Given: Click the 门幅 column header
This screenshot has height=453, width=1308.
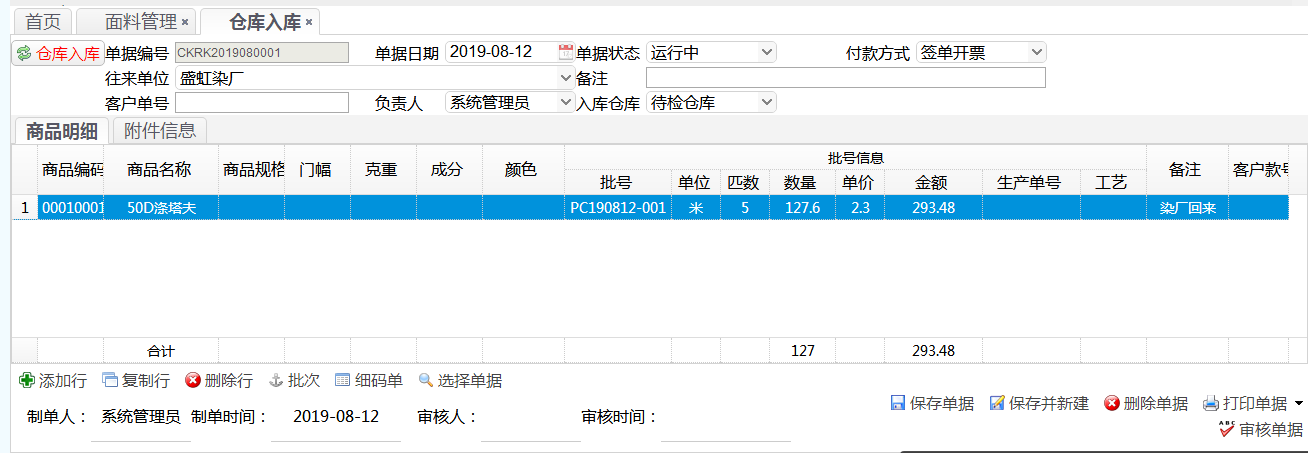Looking at the screenshot, I should click(x=317, y=170).
